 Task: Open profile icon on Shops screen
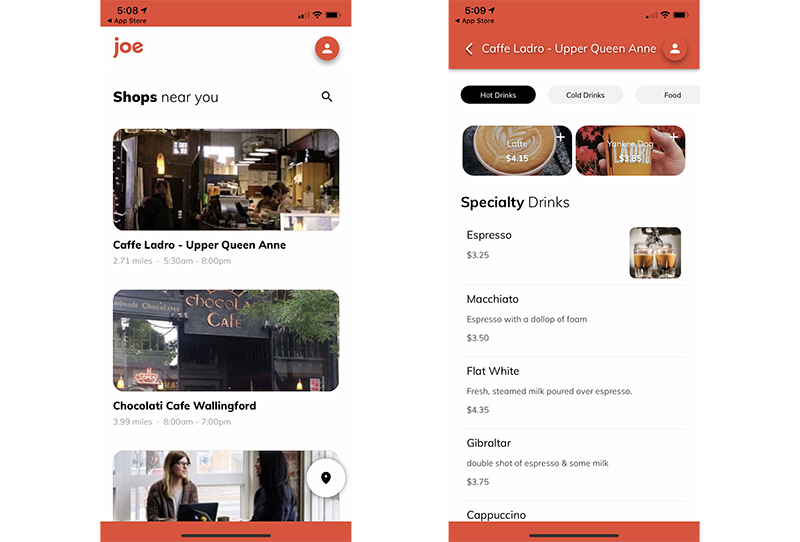(327, 49)
